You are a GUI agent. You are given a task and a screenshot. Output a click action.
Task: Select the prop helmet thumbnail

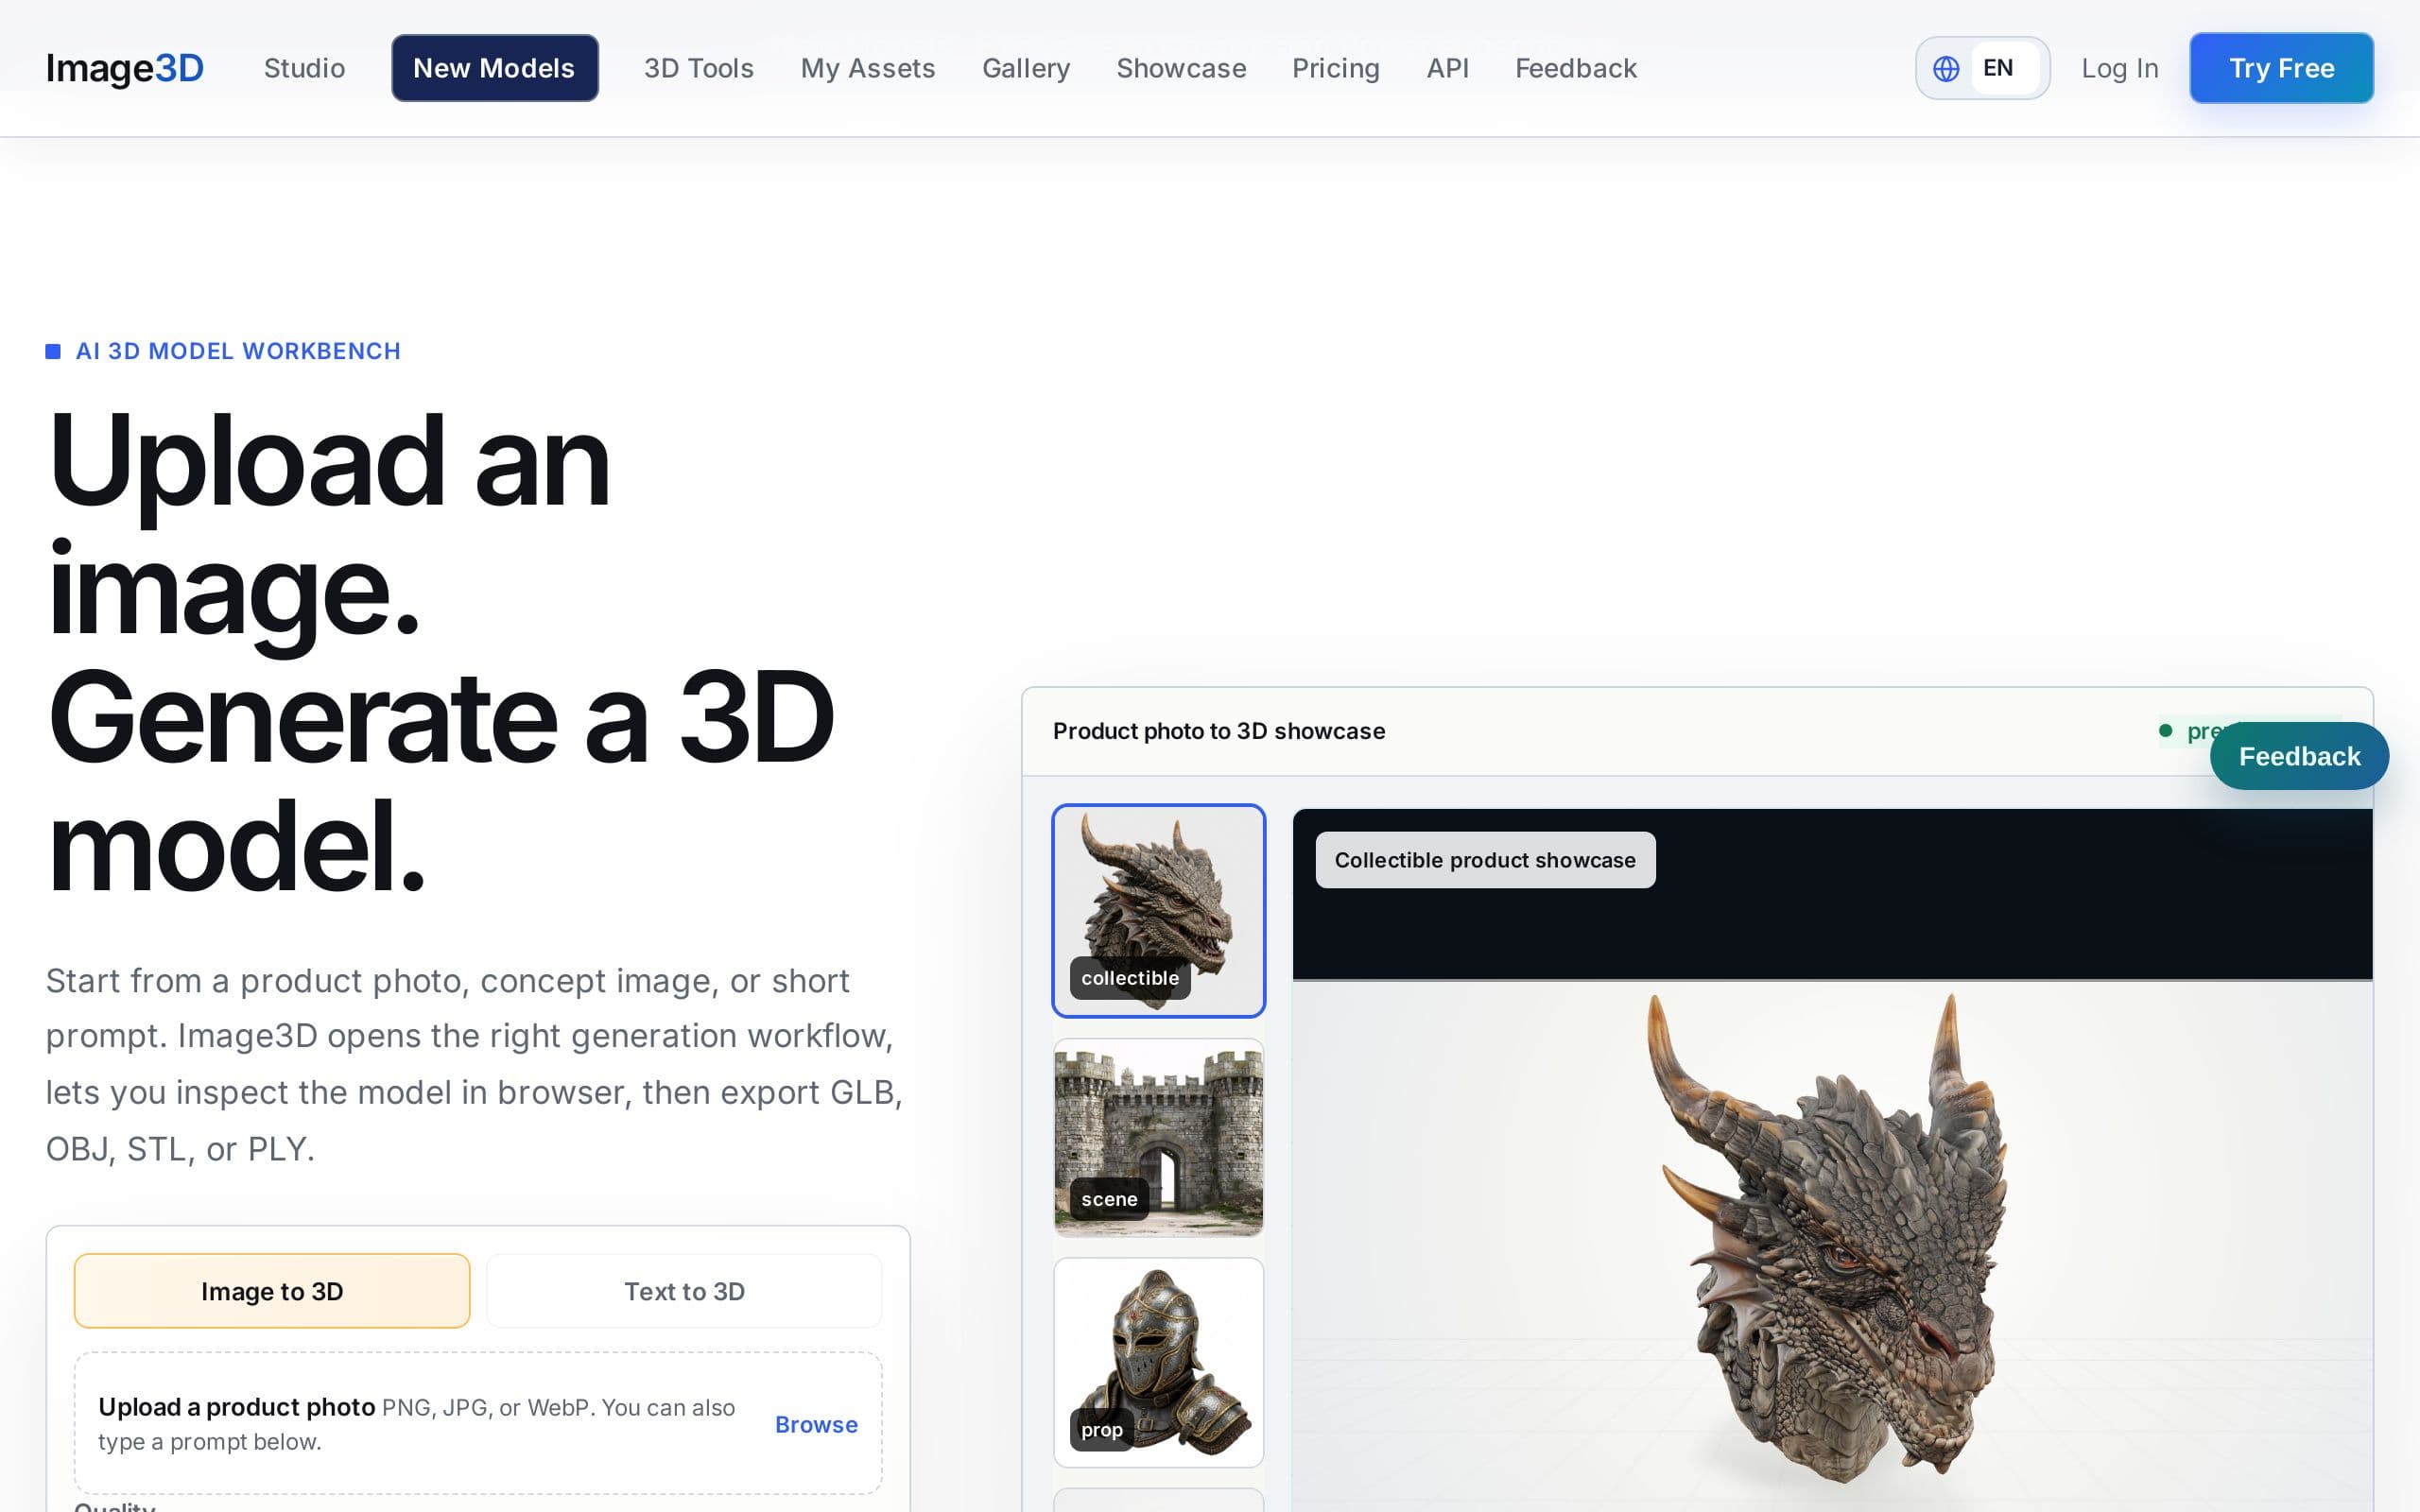[1158, 1362]
